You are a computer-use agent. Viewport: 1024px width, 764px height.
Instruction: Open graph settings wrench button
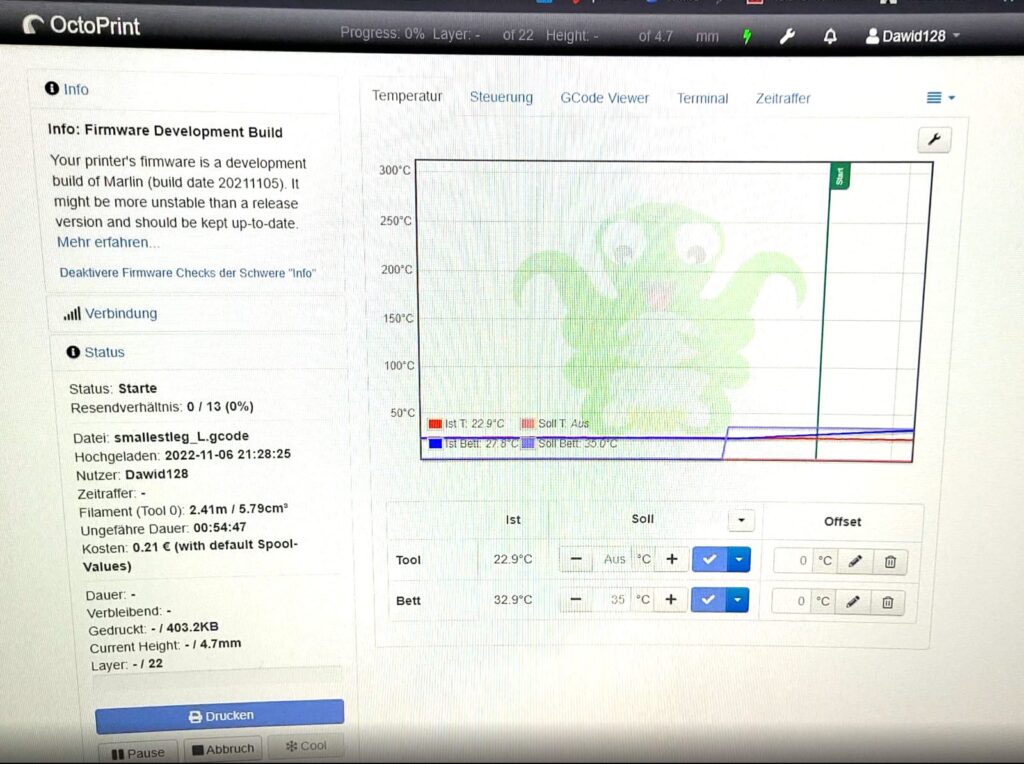click(934, 139)
